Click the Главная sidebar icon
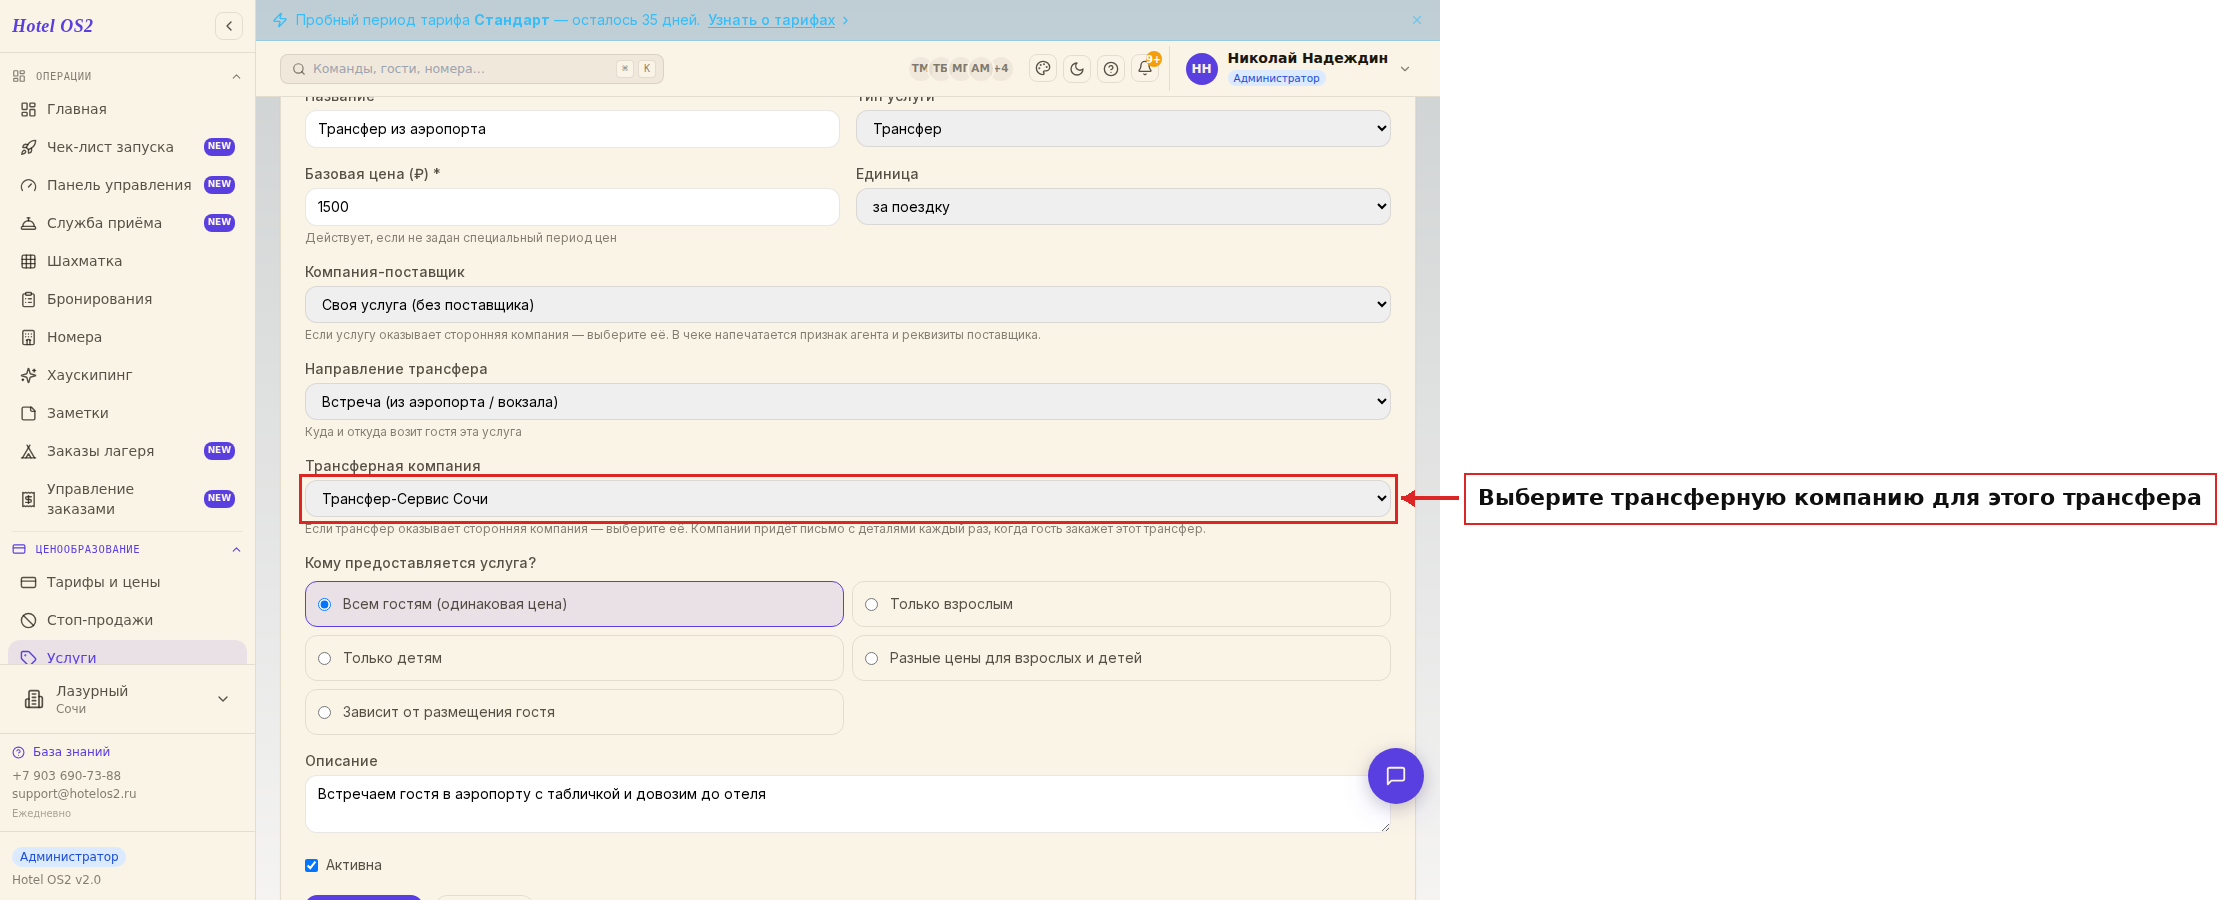Viewport: 2240px width, 900px height. click(x=29, y=109)
